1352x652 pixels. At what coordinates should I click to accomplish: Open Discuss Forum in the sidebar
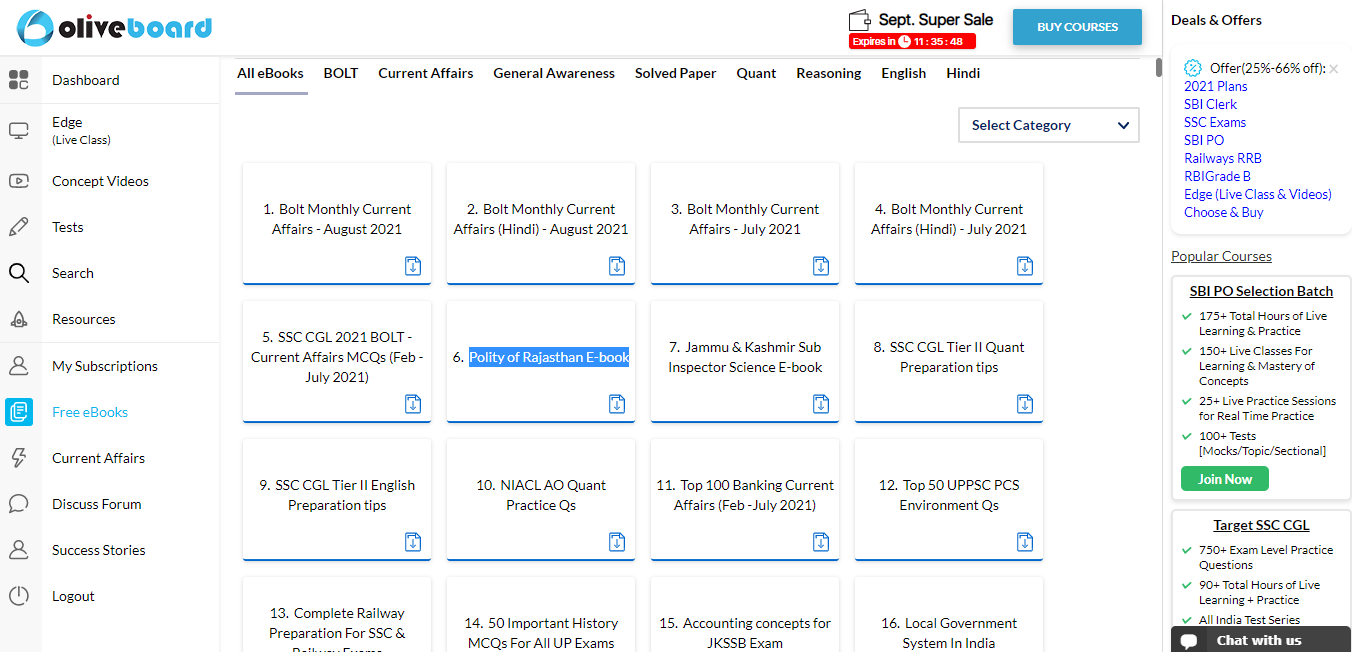(97, 504)
